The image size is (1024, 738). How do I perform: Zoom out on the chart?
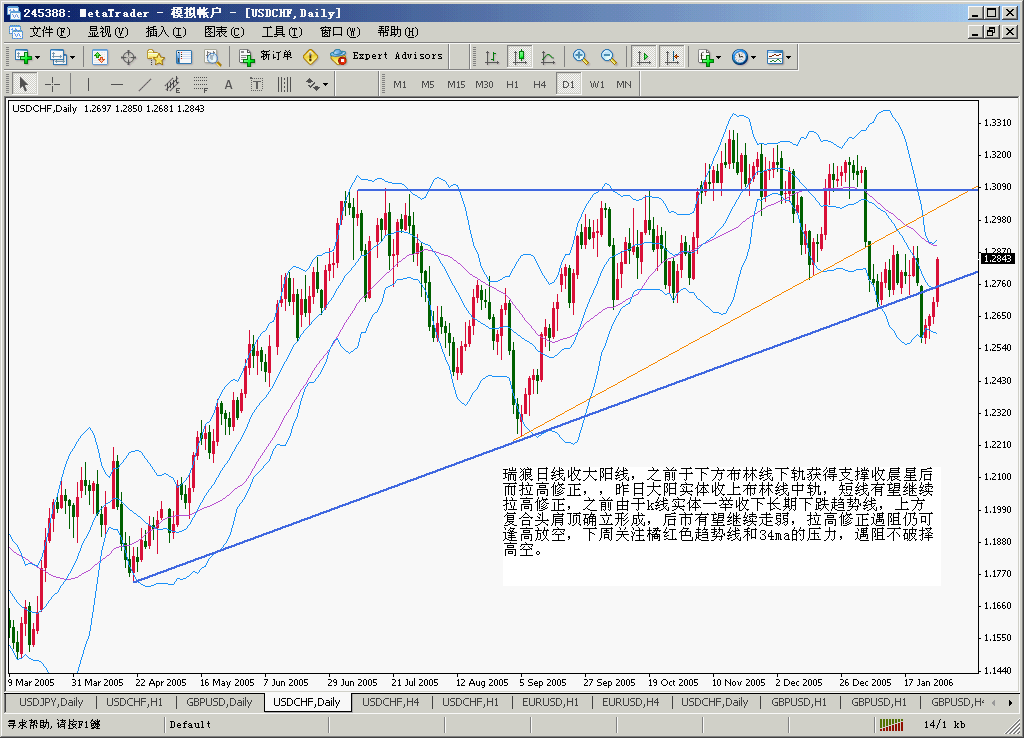tap(608, 57)
